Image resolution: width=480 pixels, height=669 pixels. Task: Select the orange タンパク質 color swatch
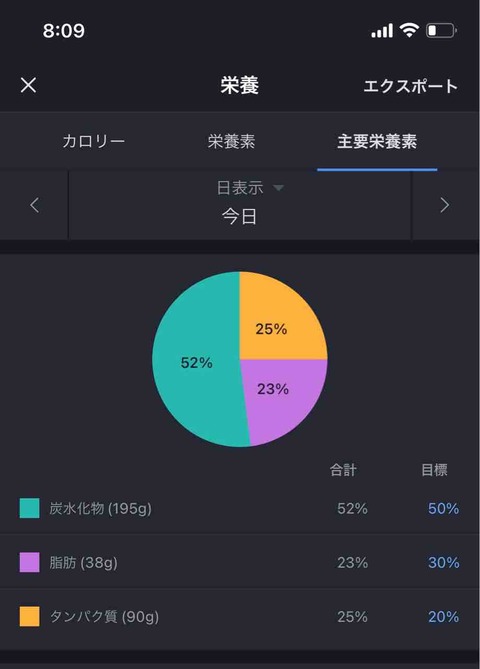point(29,617)
